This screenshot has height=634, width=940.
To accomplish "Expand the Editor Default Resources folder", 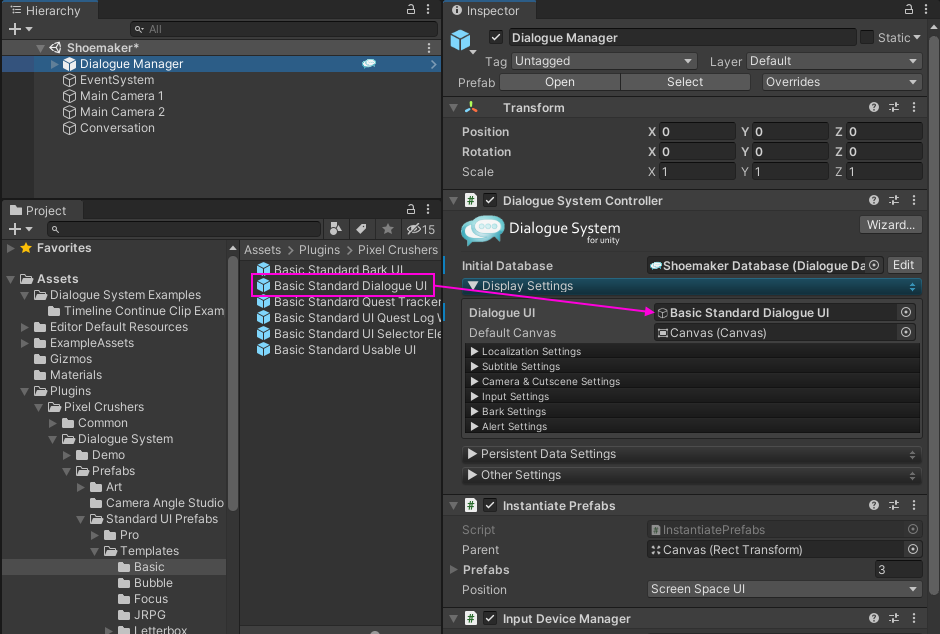I will (x=25, y=327).
